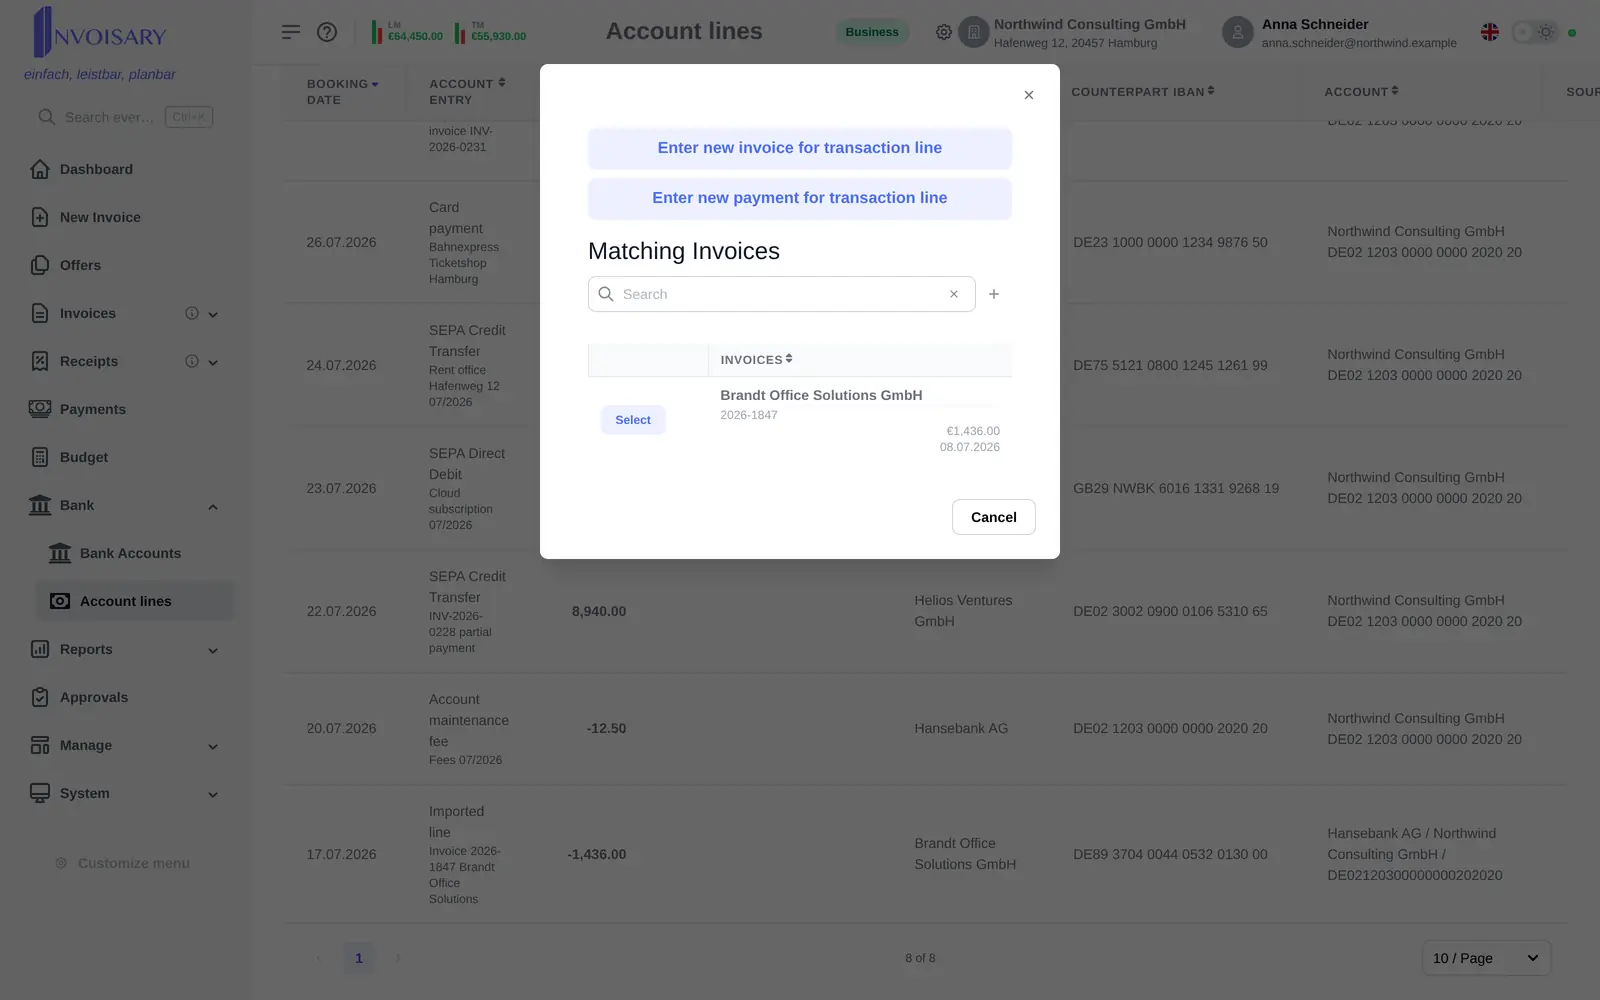Click the System monitor icon

[x=40, y=793]
